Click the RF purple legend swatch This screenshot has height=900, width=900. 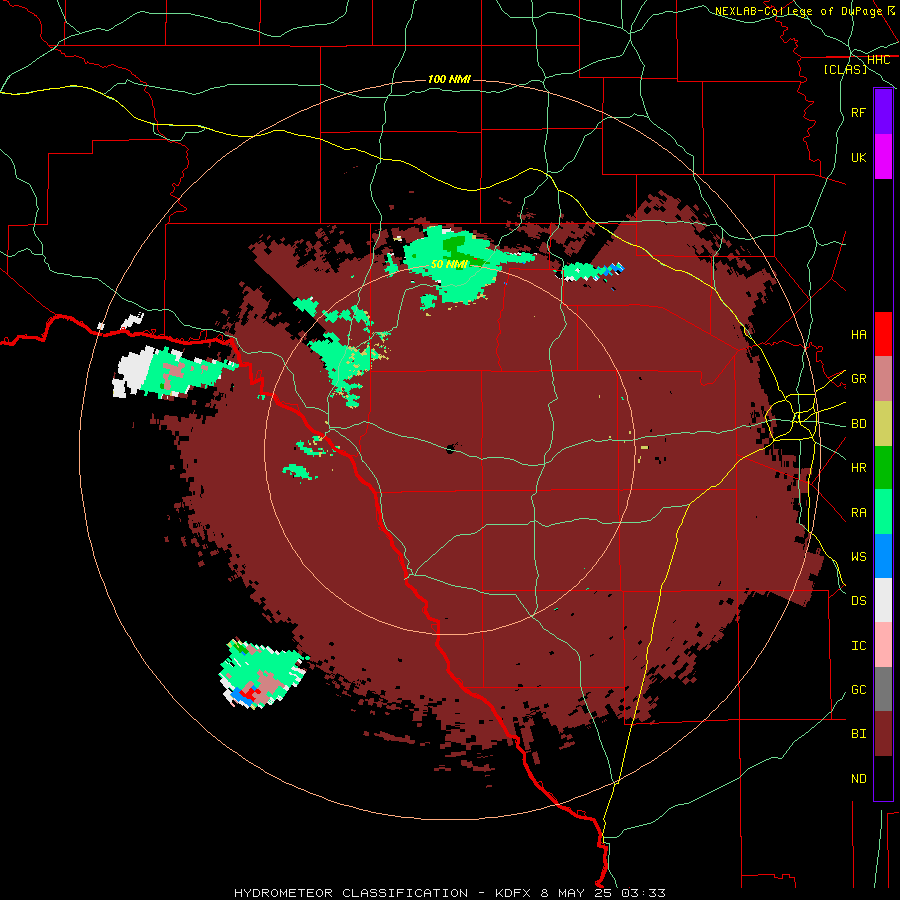pos(883,112)
